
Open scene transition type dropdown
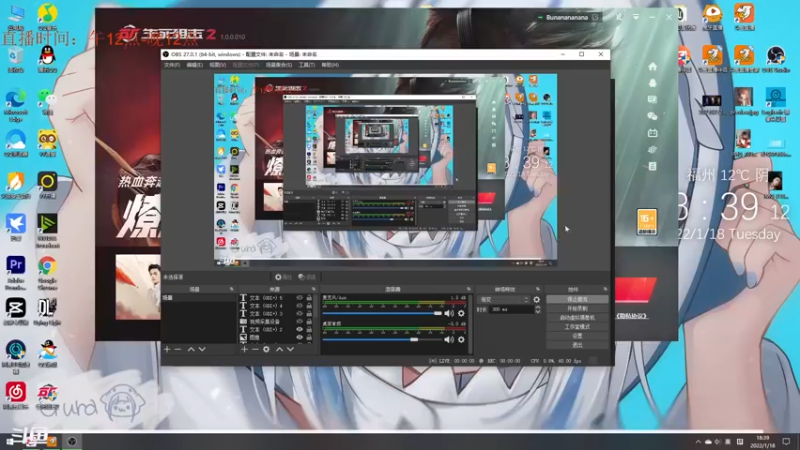(x=504, y=299)
